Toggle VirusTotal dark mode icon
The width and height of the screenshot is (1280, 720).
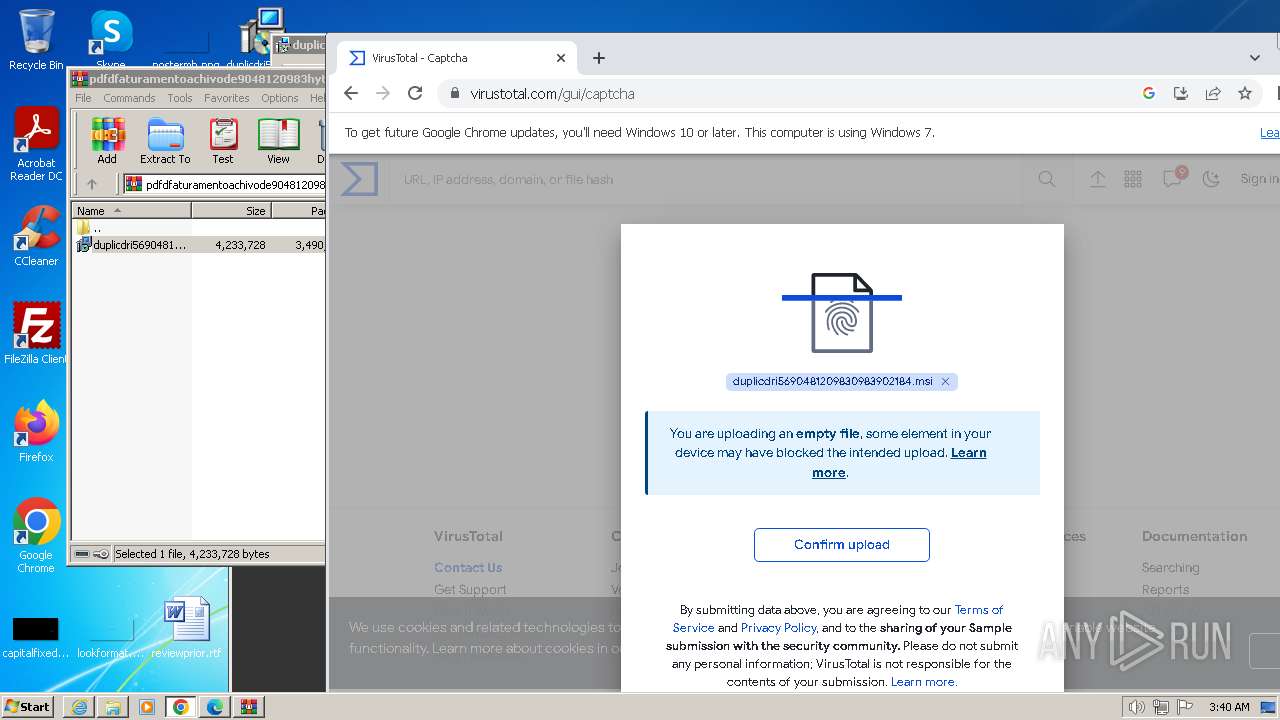[1211, 179]
